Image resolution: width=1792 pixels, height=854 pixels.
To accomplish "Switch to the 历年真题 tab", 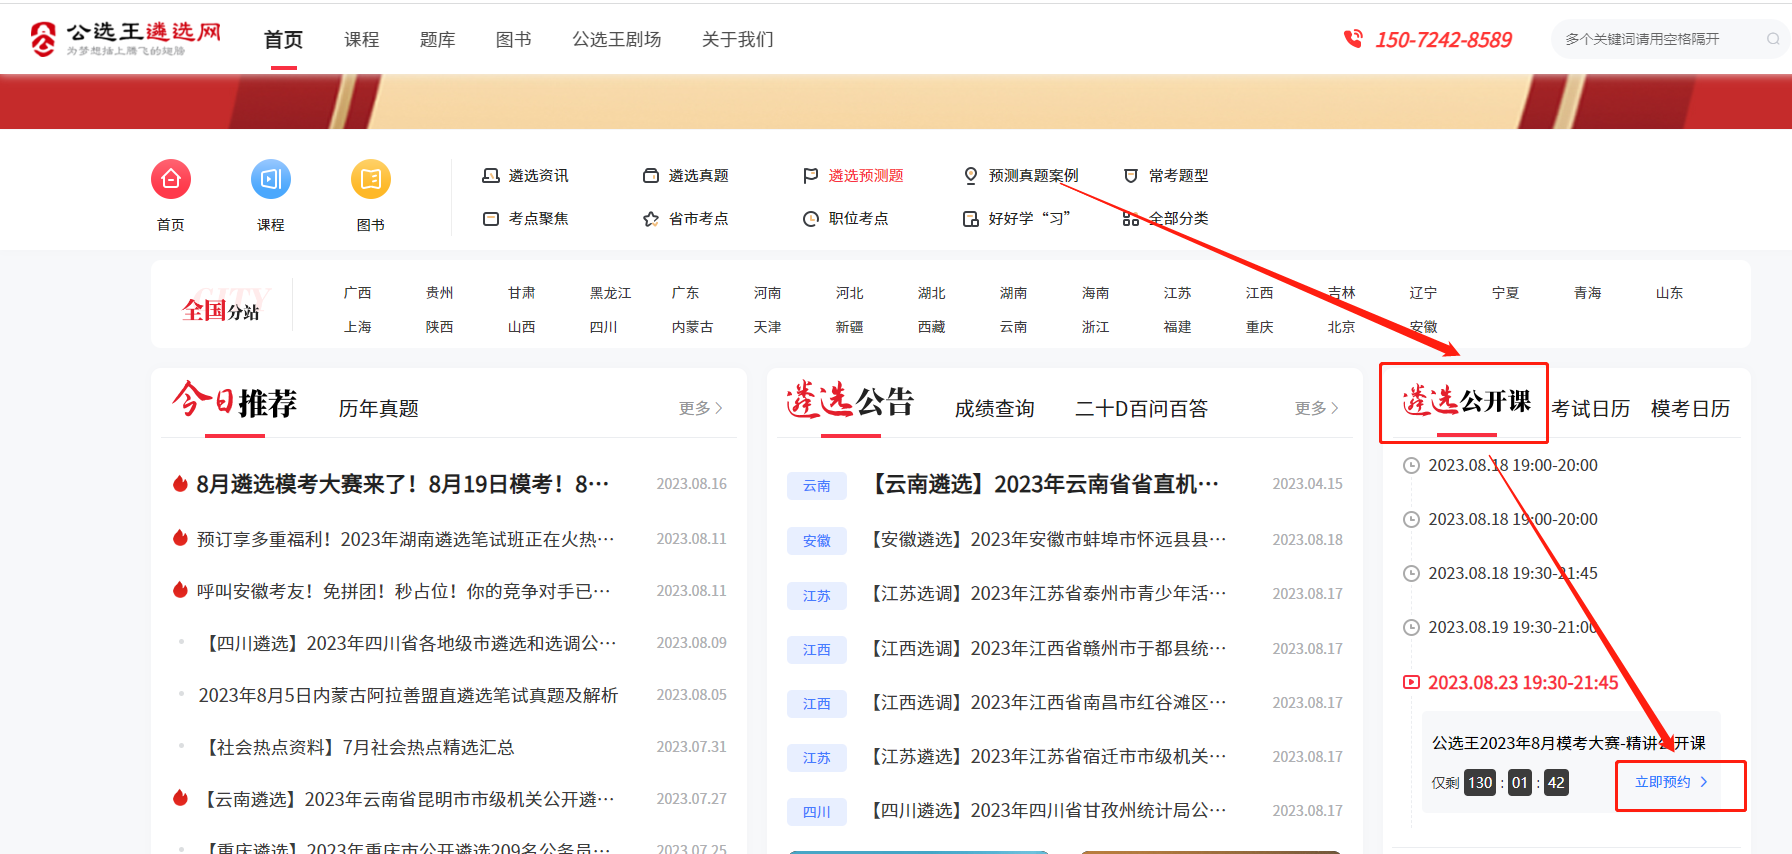I will point(378,408).
